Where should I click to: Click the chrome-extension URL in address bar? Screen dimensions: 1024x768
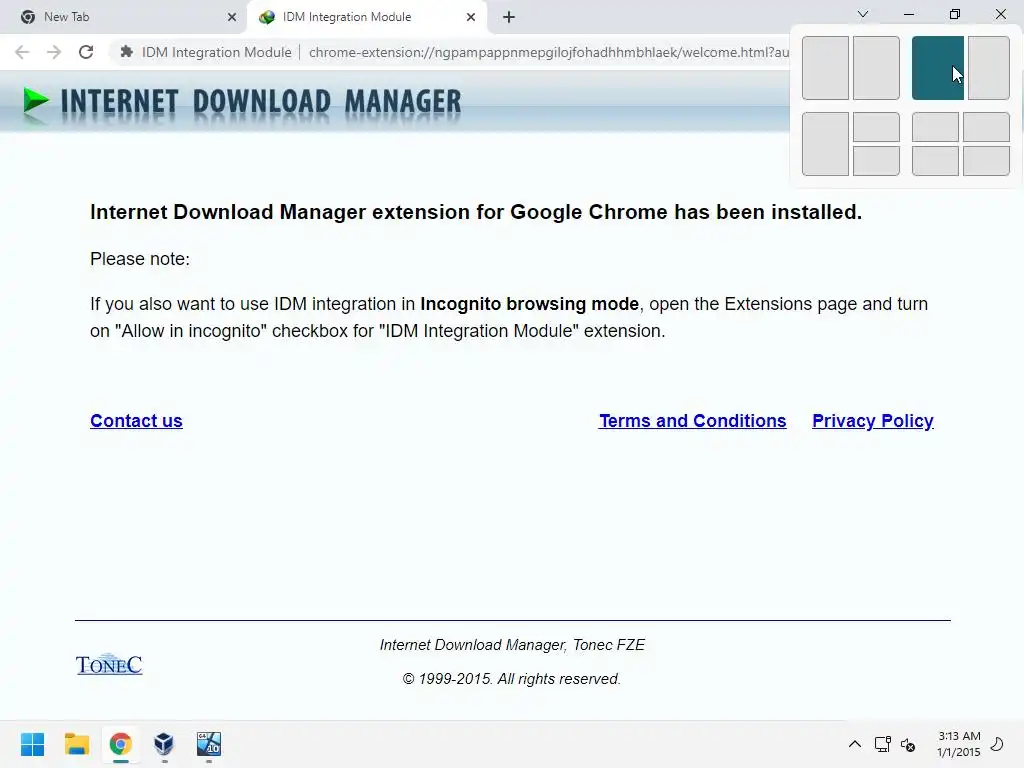coord(549,52)
